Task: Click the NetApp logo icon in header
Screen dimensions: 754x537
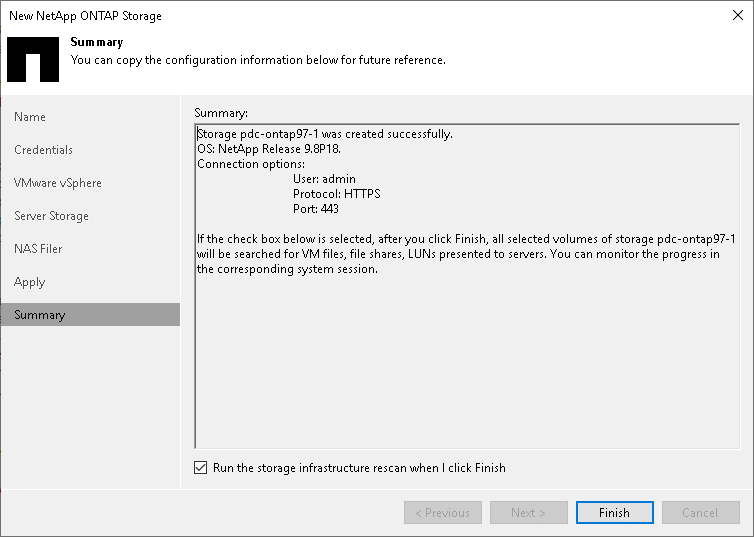Action: 33,60
